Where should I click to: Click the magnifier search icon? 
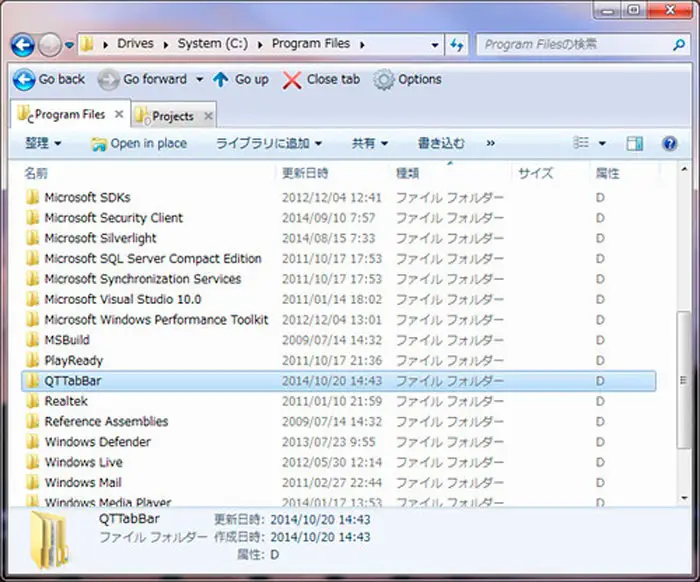pos(679,45)
